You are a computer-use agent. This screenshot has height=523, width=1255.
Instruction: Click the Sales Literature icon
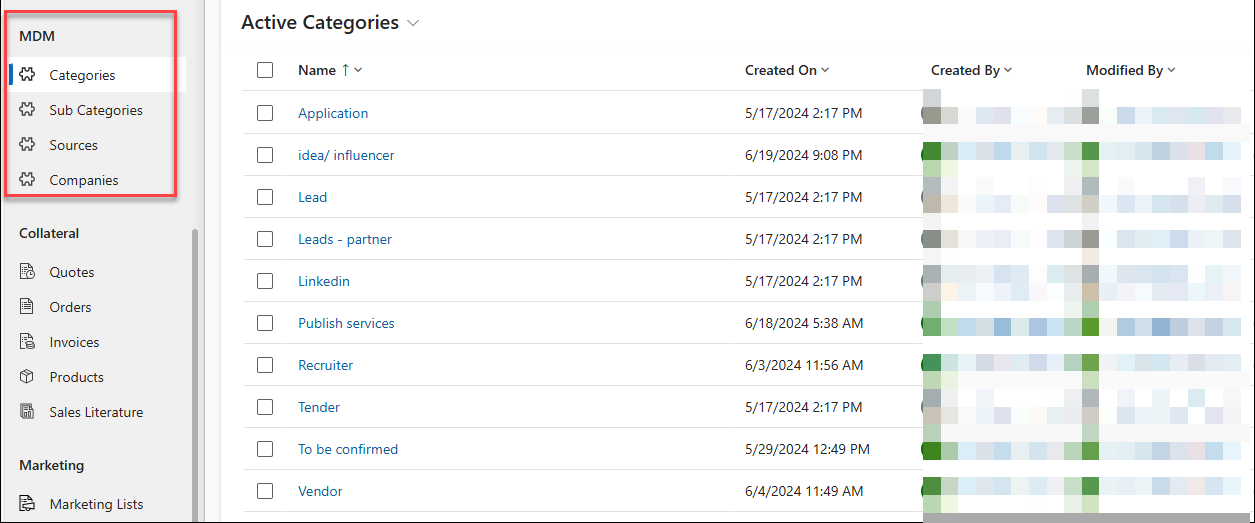coord(28,412)
